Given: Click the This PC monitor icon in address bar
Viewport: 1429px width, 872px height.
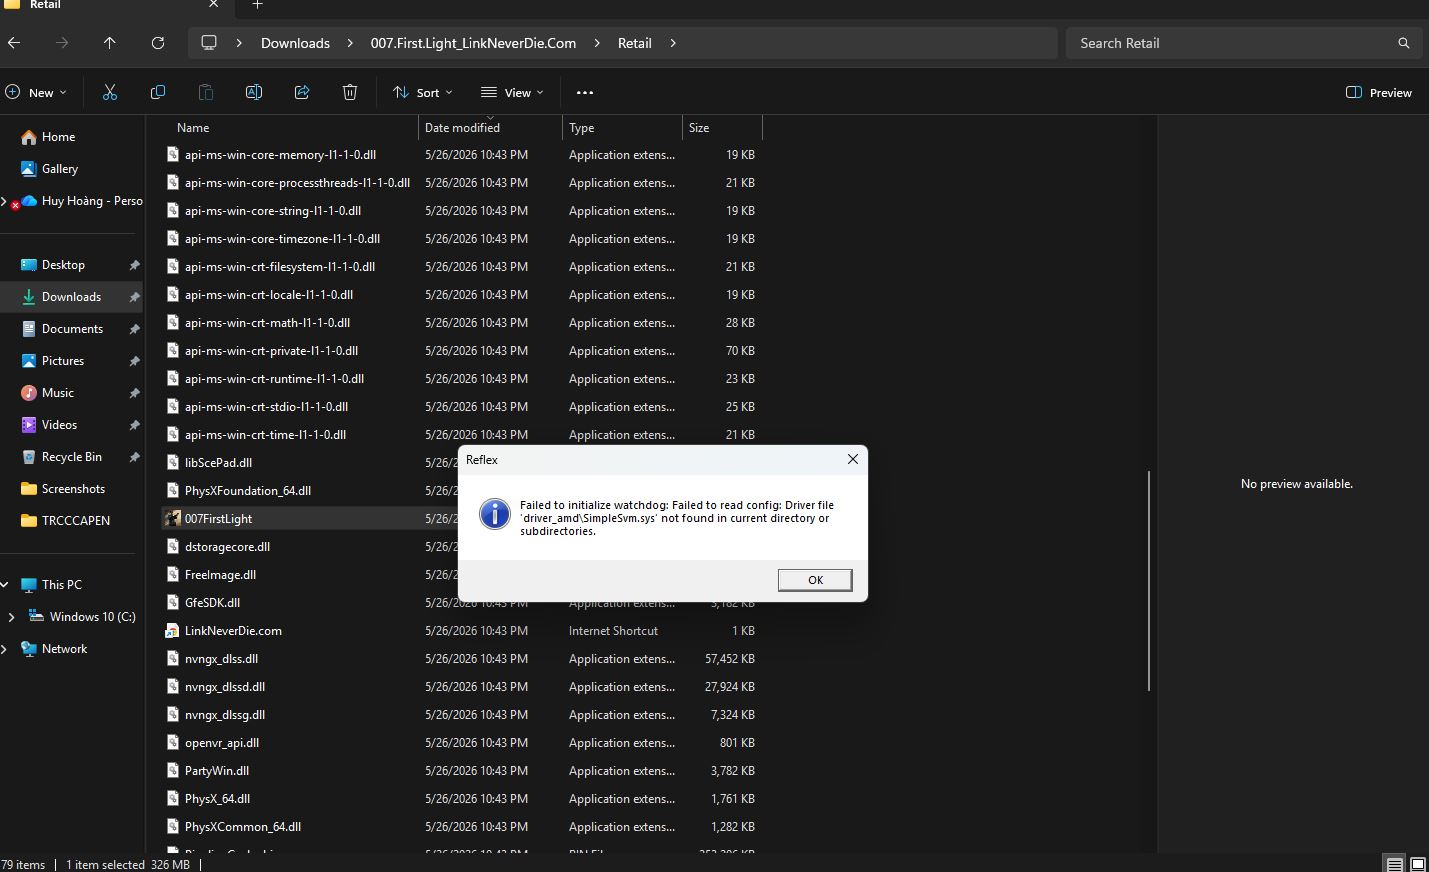Looking at the screenshot, I should point(209,43).
